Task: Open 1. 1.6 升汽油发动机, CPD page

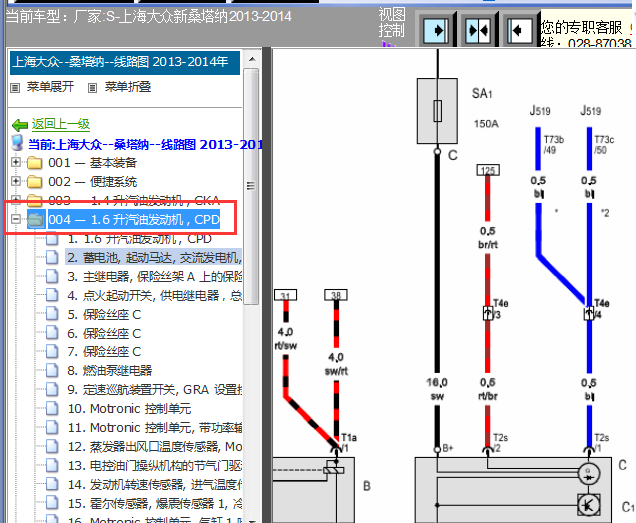Action: tap(140, 239)
